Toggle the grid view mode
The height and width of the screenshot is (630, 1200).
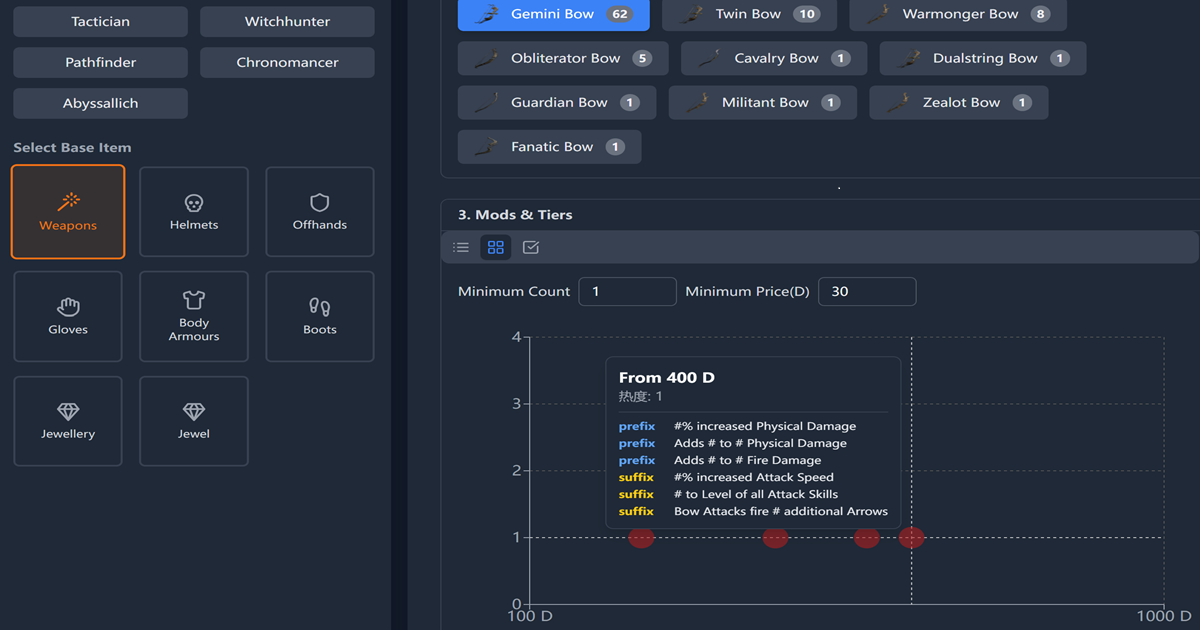point(495,247)
